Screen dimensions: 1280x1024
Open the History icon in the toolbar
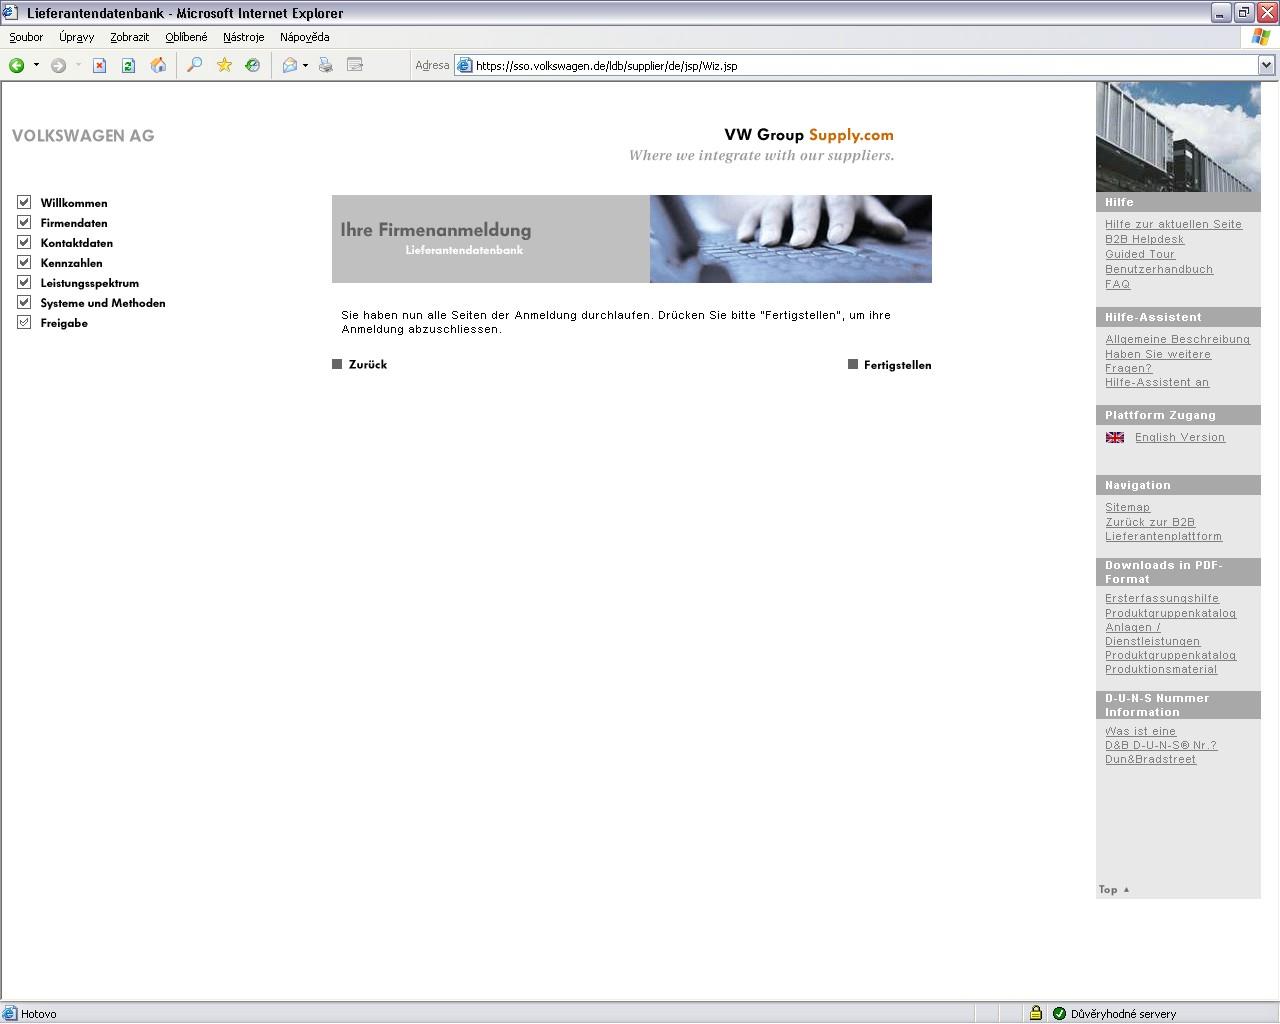[253, 65]
